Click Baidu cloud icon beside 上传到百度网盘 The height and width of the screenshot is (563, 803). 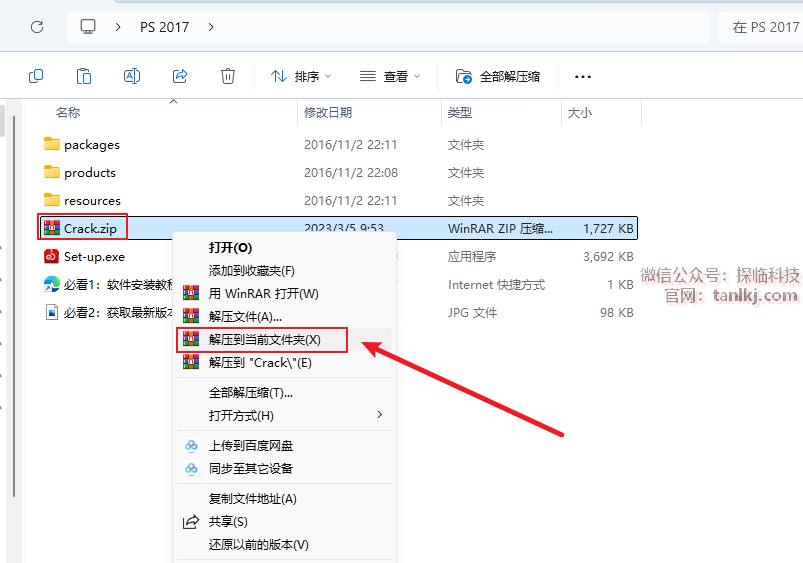191,446
